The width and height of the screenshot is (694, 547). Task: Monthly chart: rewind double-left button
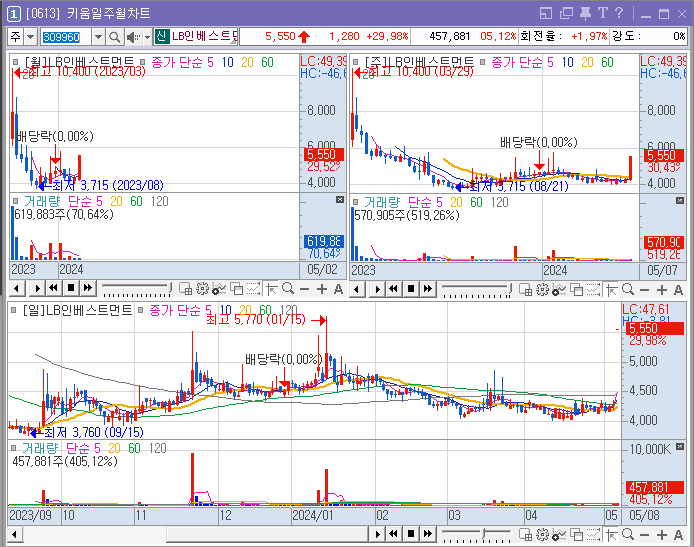tap(54, 289)
